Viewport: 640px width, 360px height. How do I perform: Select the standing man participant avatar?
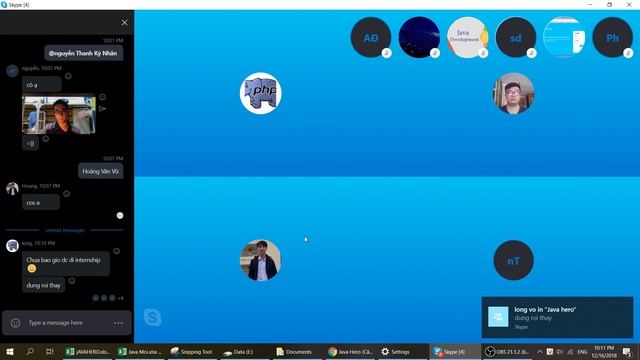tap(260, 260)
